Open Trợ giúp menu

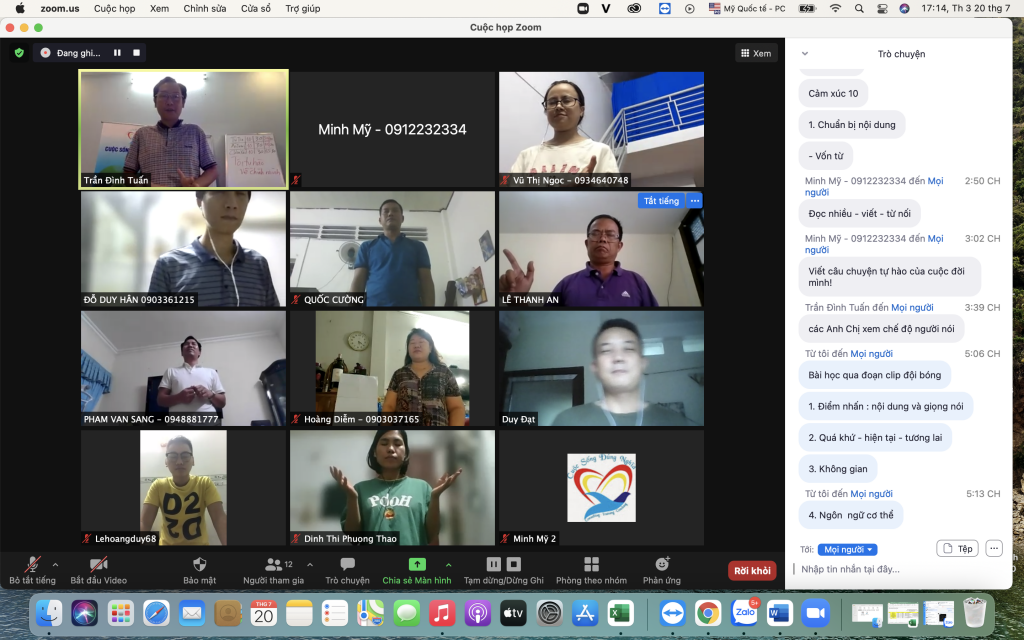click(302, 8)
